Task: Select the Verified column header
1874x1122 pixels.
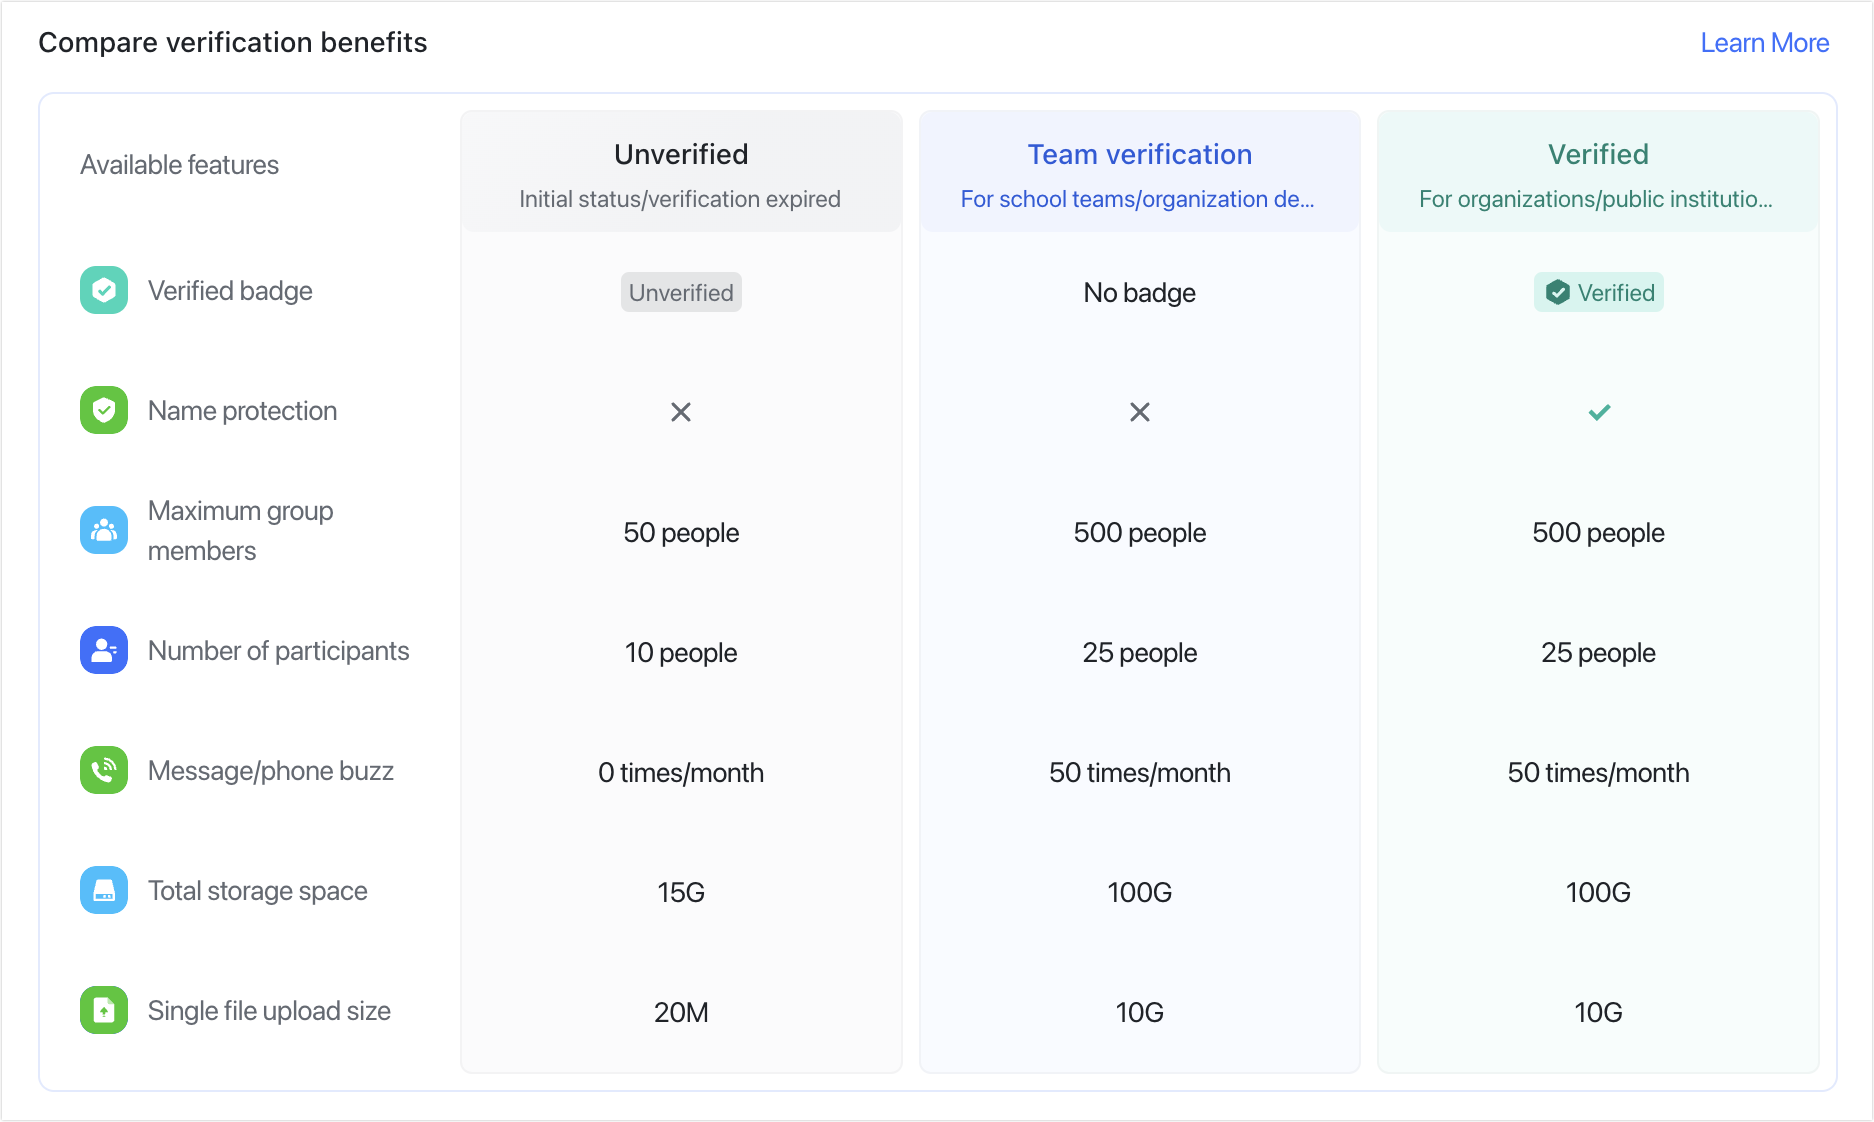Action: click(1598, 154)
